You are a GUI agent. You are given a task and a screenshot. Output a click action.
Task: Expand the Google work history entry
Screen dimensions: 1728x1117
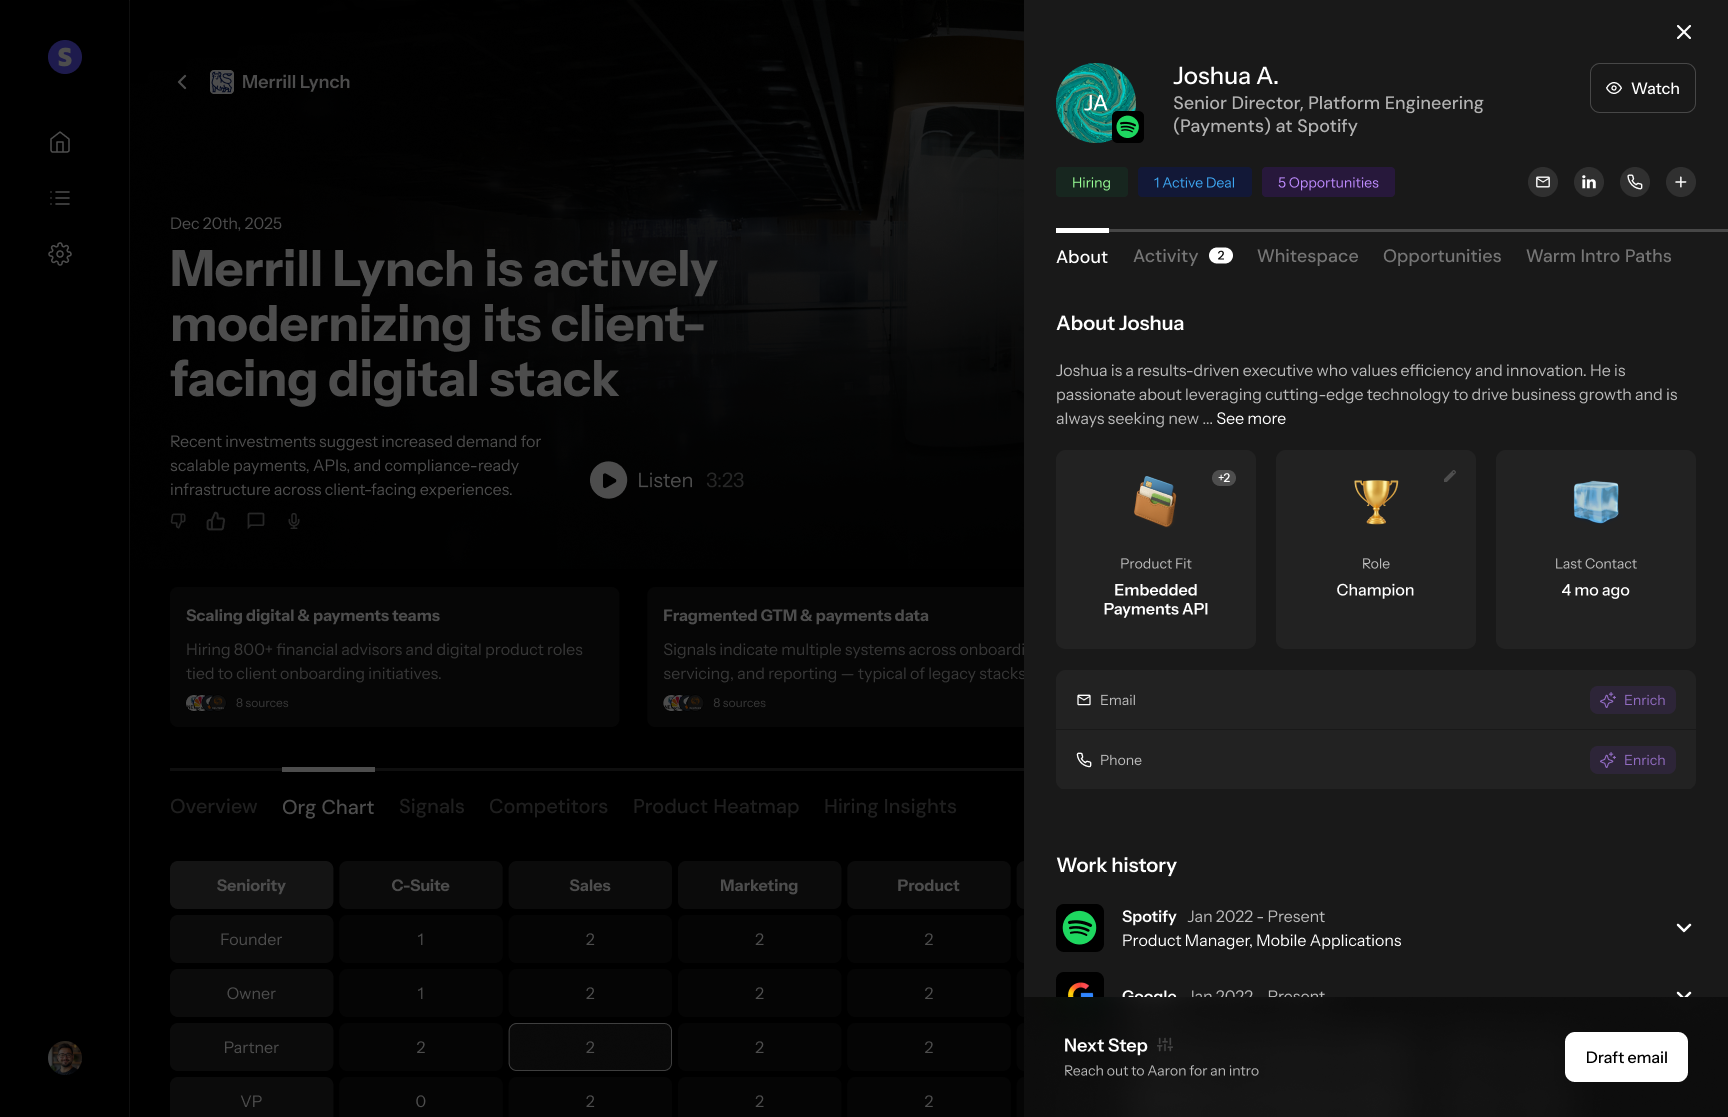(1684, 993)
